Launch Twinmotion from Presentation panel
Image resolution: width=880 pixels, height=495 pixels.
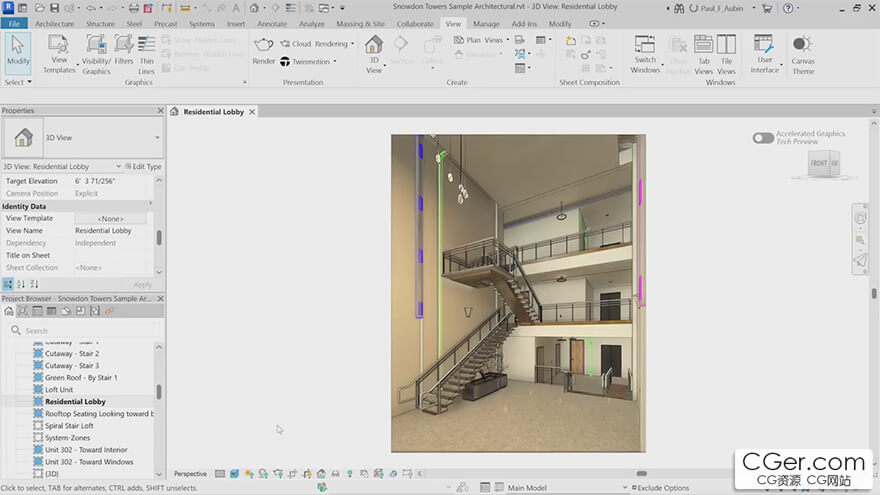point(306,62)
